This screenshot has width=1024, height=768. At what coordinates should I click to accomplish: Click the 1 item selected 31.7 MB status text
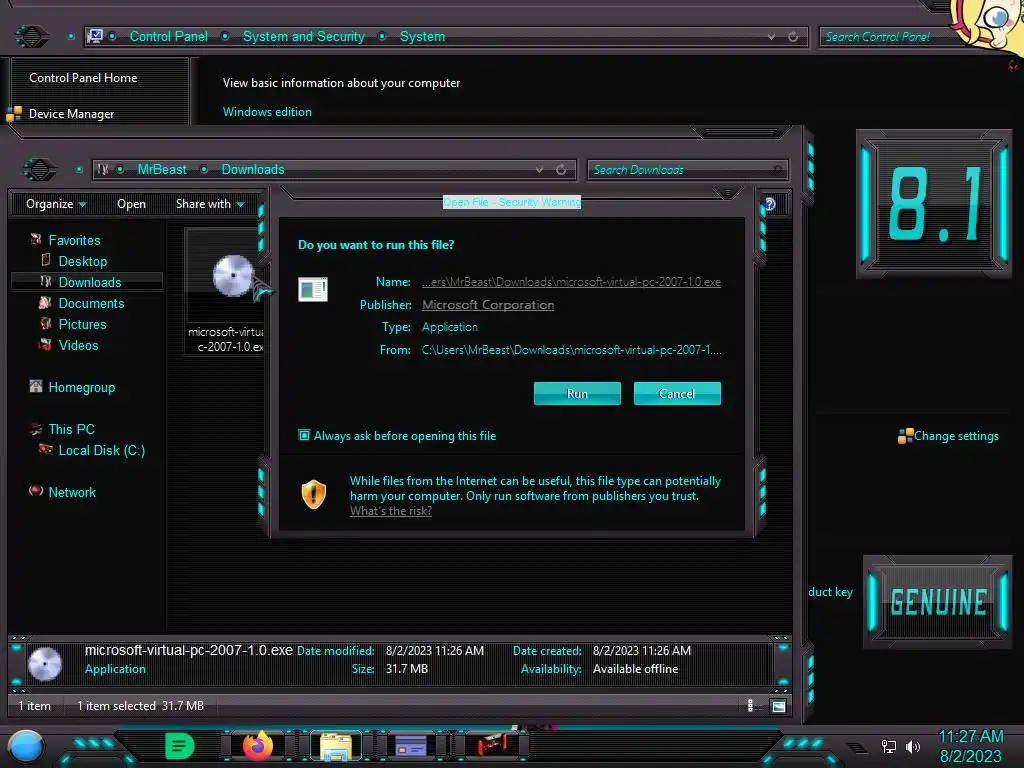click(140, 705)
